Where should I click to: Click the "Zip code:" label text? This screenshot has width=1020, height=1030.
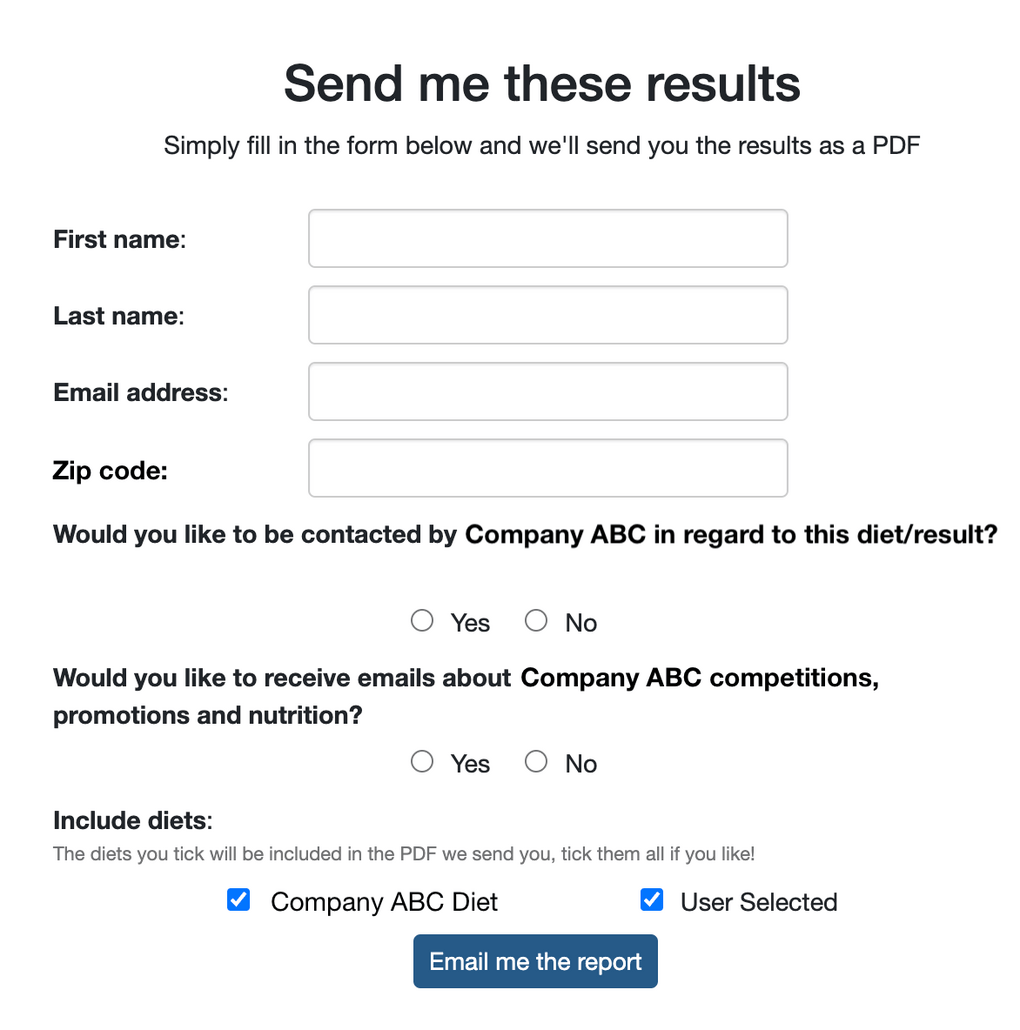111,470
